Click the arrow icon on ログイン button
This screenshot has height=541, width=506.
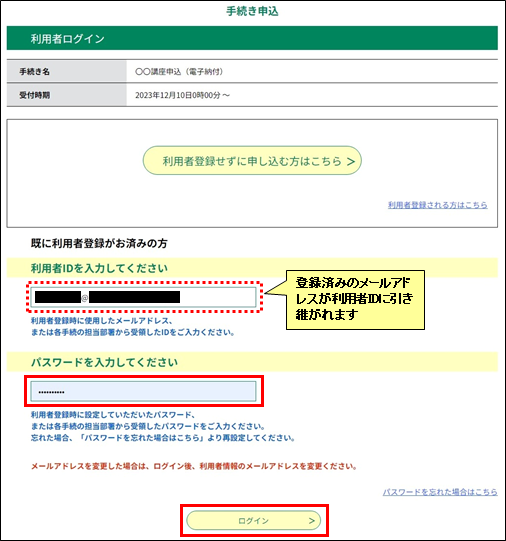[x=311, y=521]
